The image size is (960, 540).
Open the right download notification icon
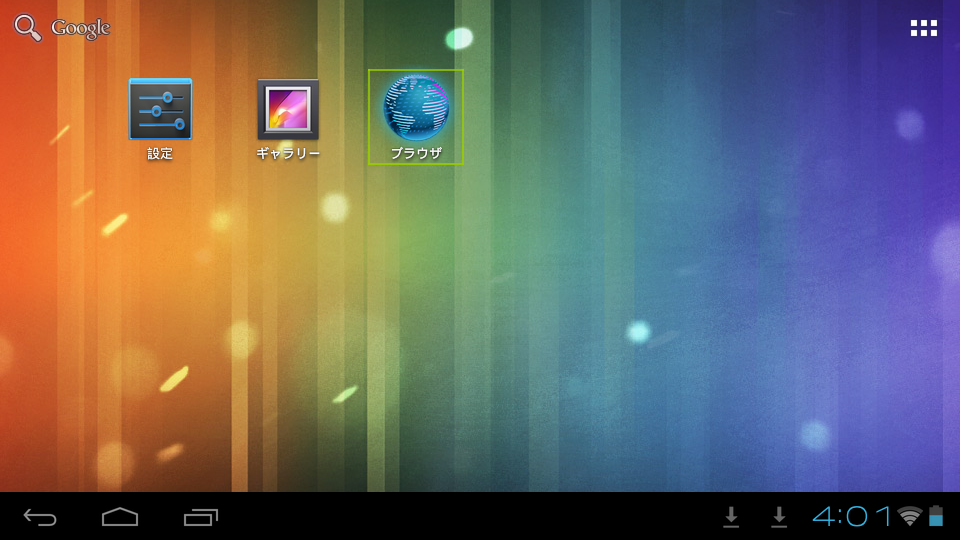click(x=779, y=516)
